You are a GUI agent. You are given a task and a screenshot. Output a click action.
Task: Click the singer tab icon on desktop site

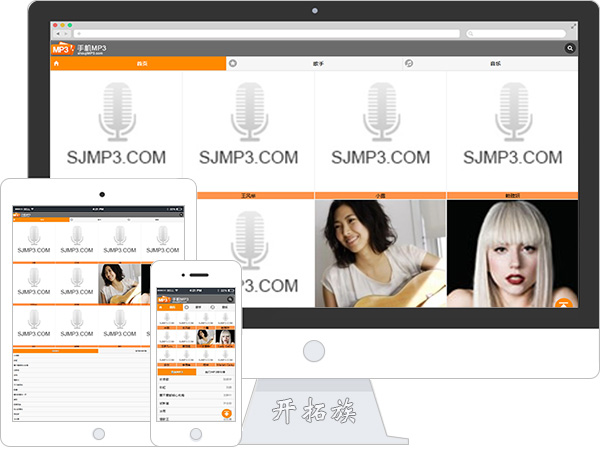point(232,63)
